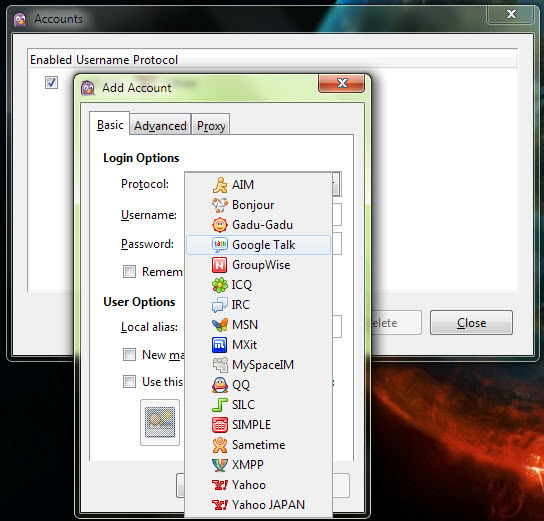The width and height of the screenshot is (544, 521).
Task: Click the Google Talk bubble icon
Action: 220,245
